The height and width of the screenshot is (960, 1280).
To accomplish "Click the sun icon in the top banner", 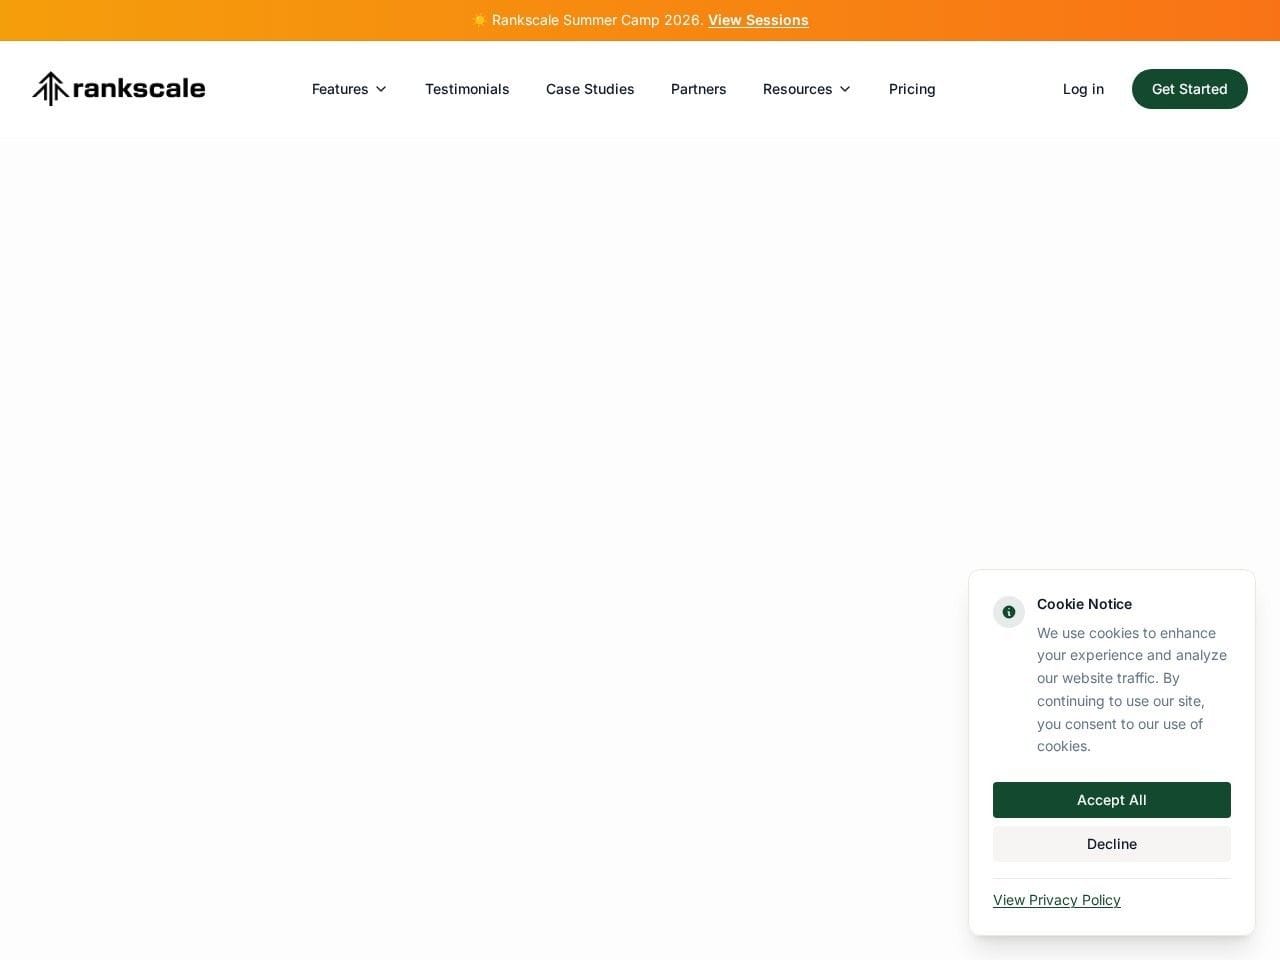I will (x=480, y=20).
